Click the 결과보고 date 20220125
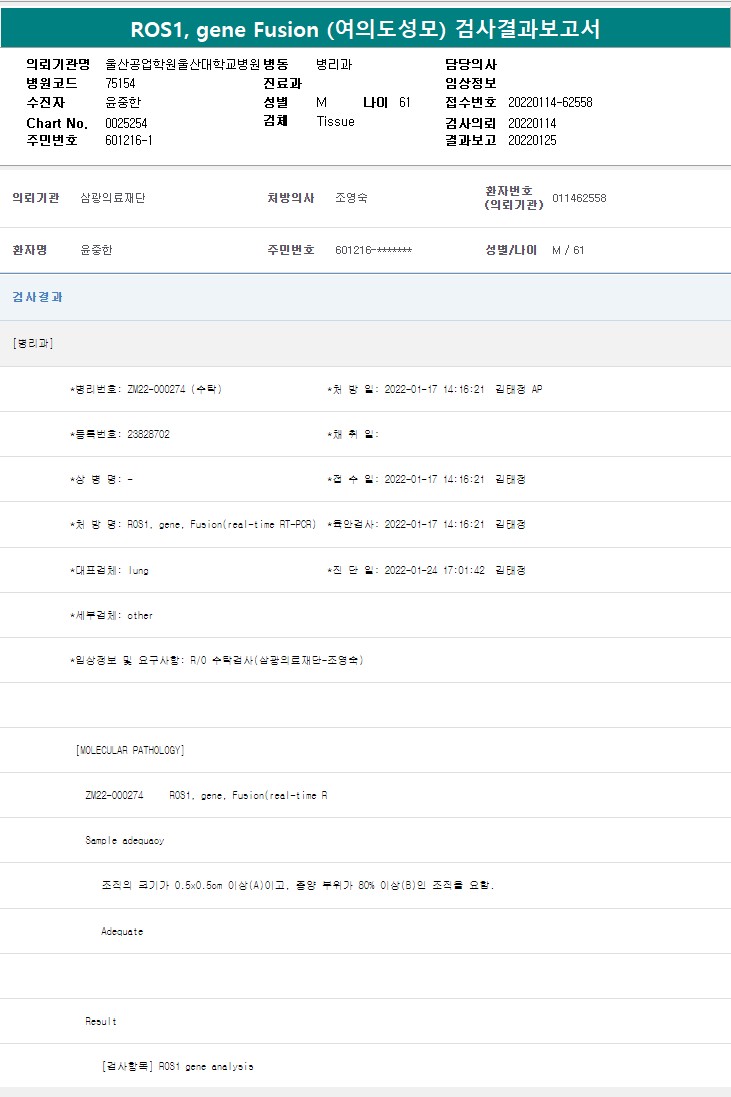 [x=532, y=141]
